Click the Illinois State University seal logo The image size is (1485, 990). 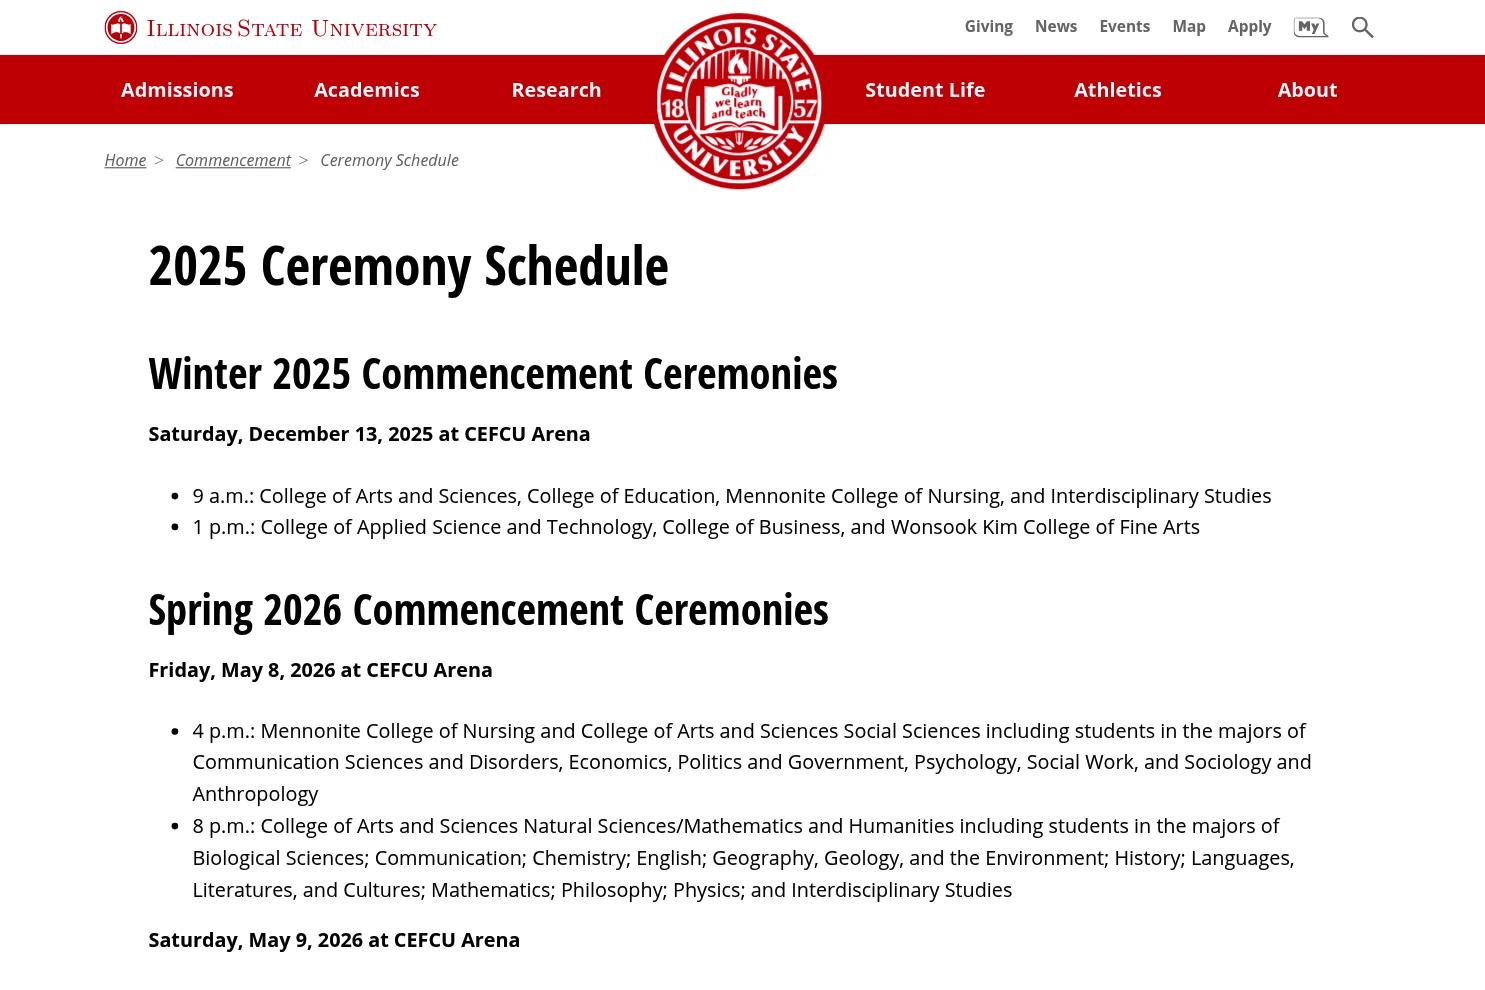click(738, 100)
